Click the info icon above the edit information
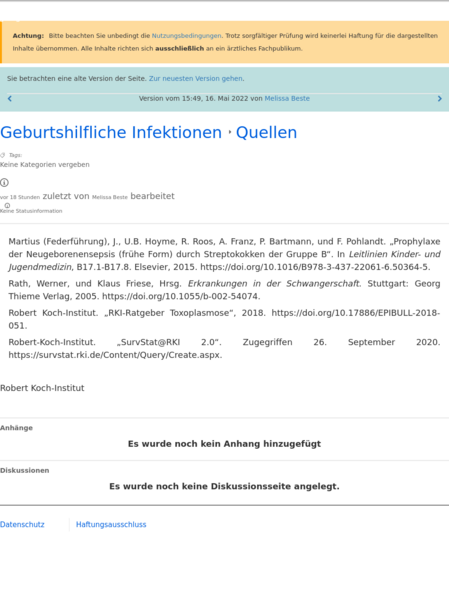Screen dimensions: 449x599 pos(4,183)
